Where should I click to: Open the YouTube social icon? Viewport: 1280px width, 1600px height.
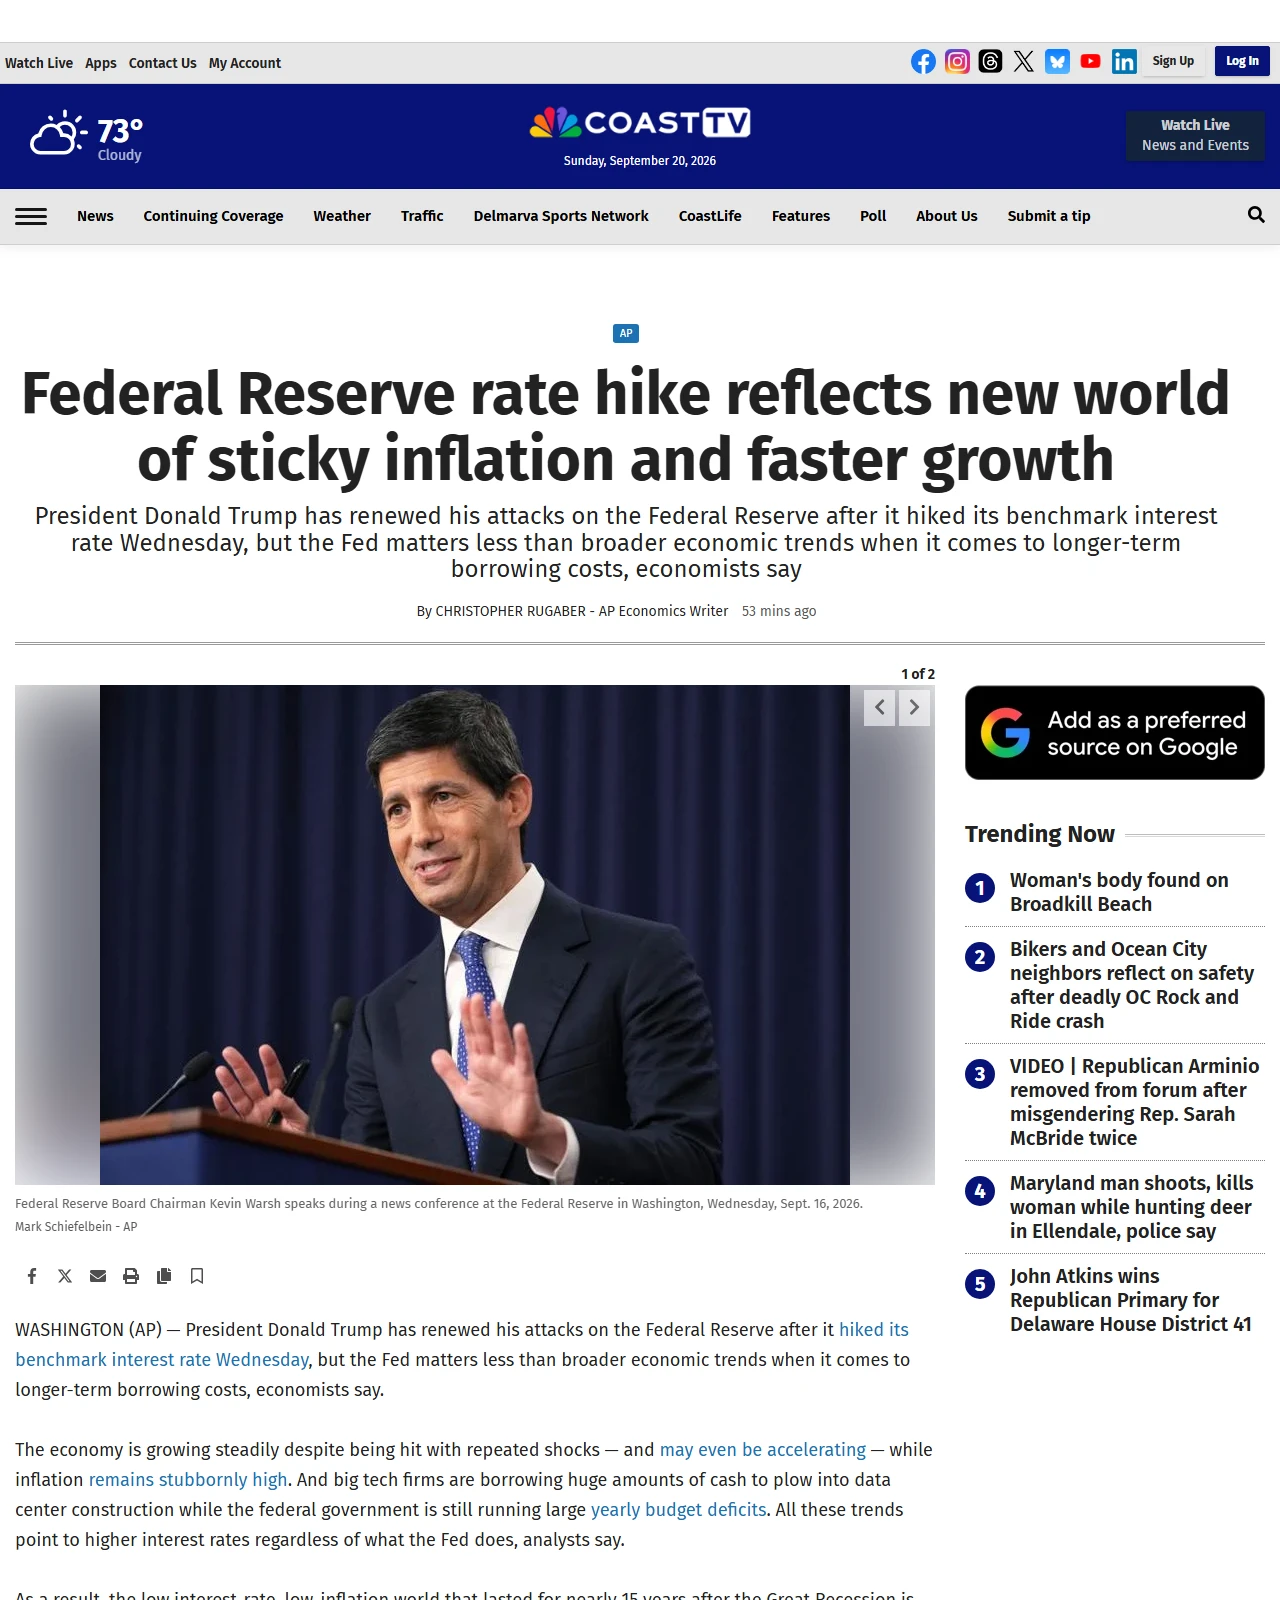[1091, 62]
